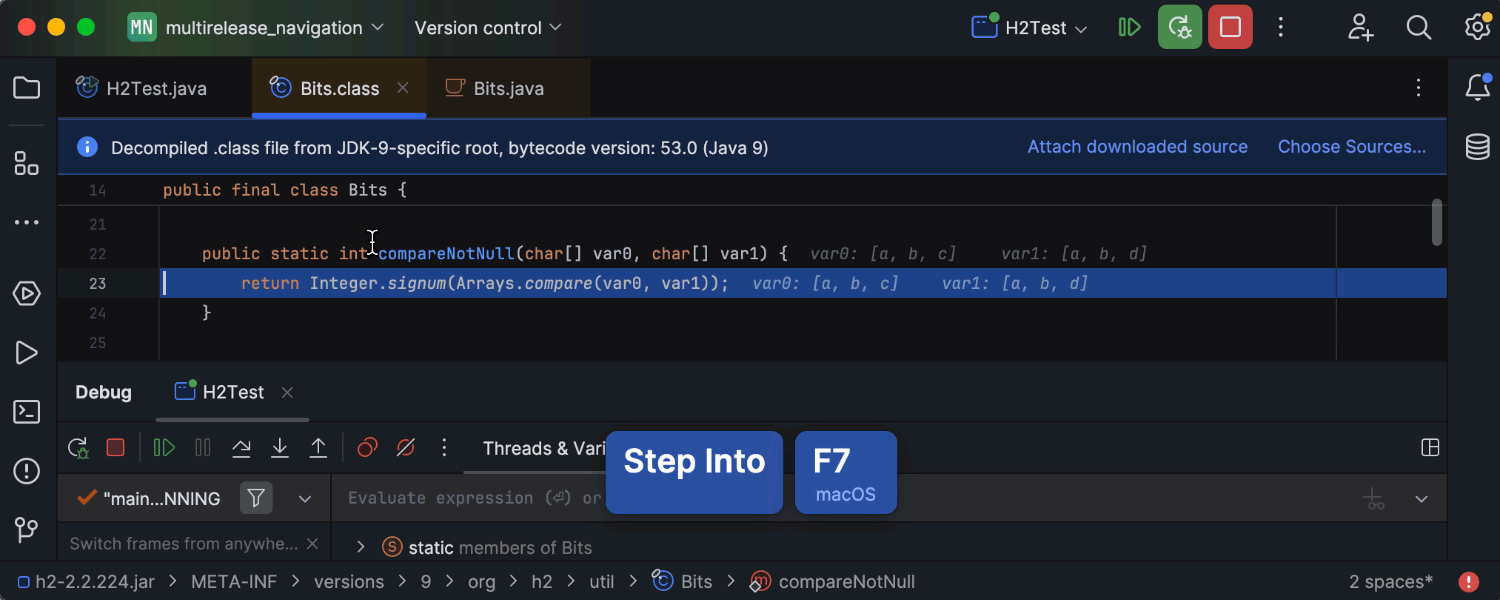The image size is (1500, 600).
Task: Add a new watch from the evaluate bar
Action: 1374,498
